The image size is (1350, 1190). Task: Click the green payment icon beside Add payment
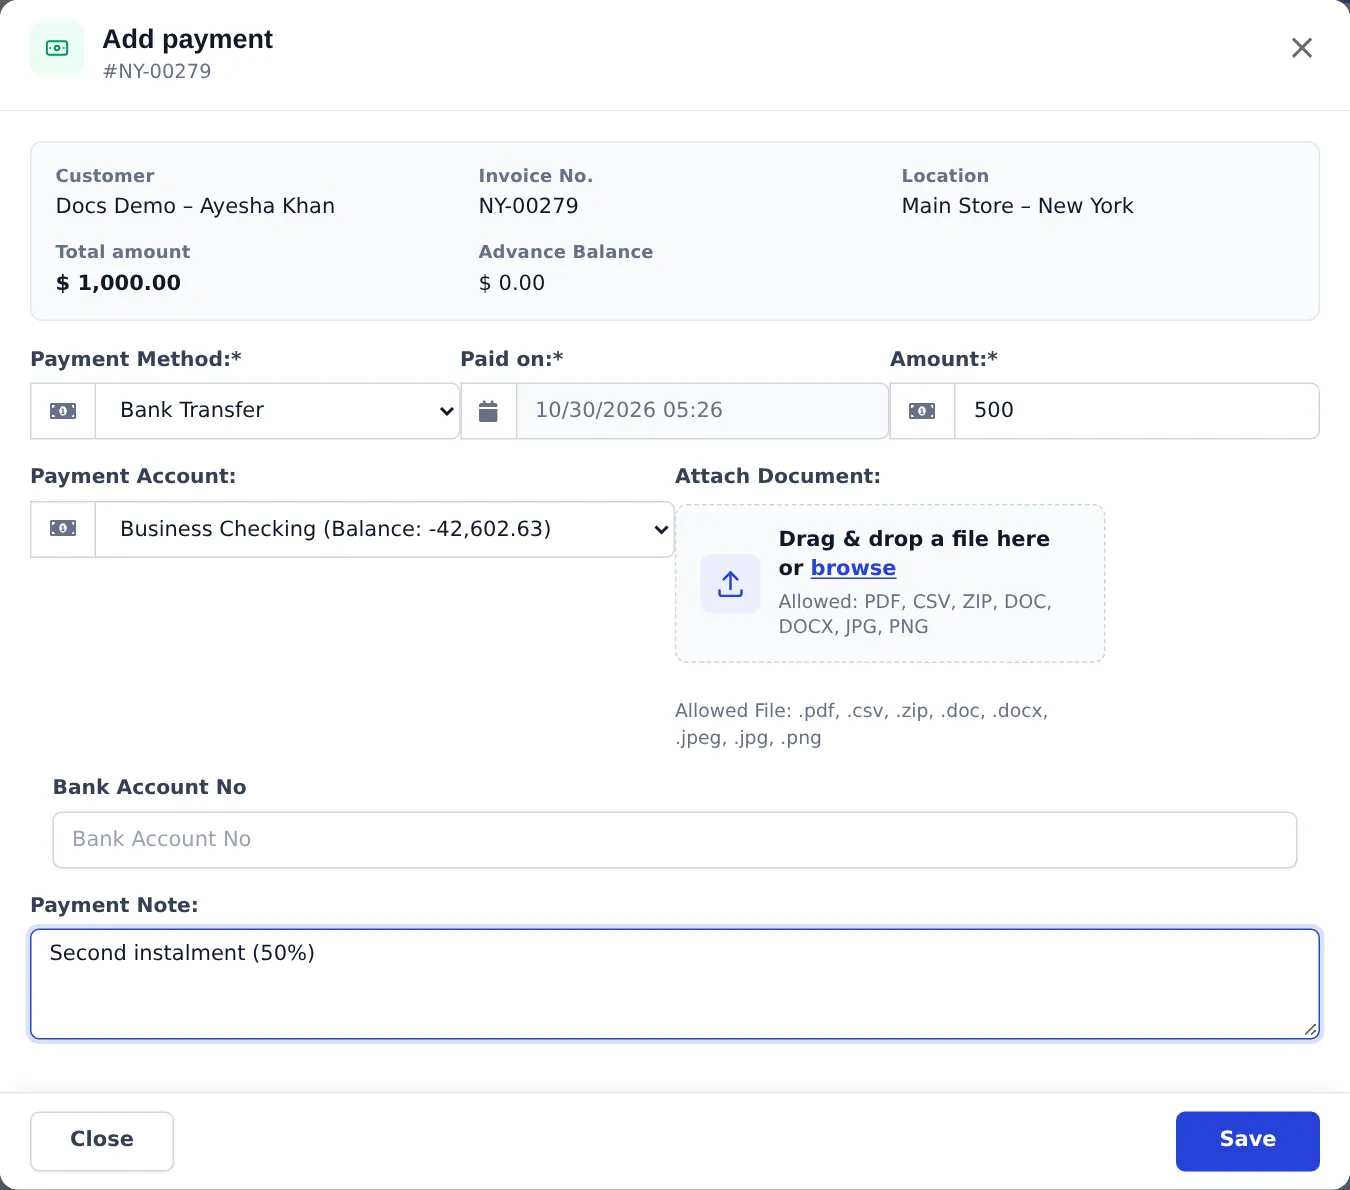click(57, 48)
